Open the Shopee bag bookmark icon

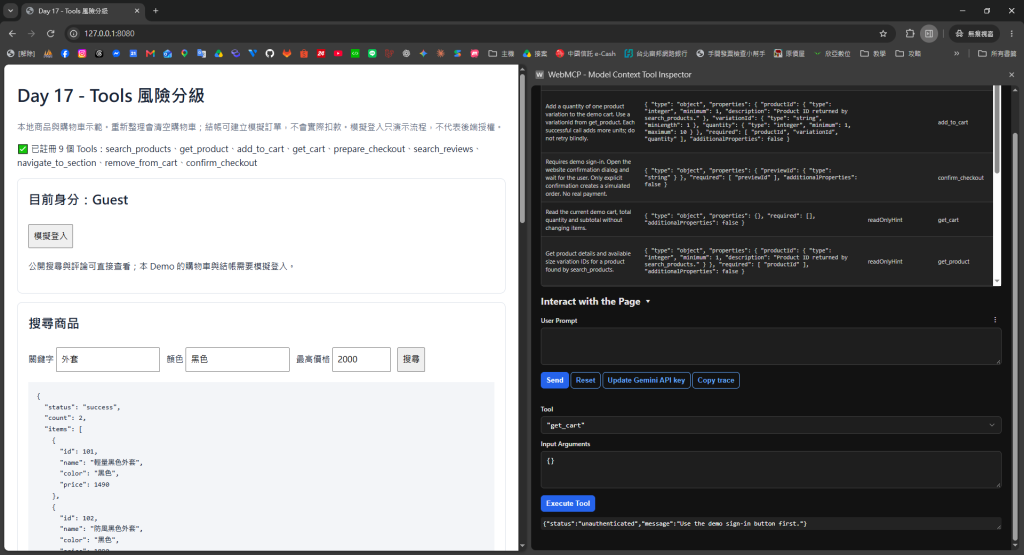click(x=304, y=54)
